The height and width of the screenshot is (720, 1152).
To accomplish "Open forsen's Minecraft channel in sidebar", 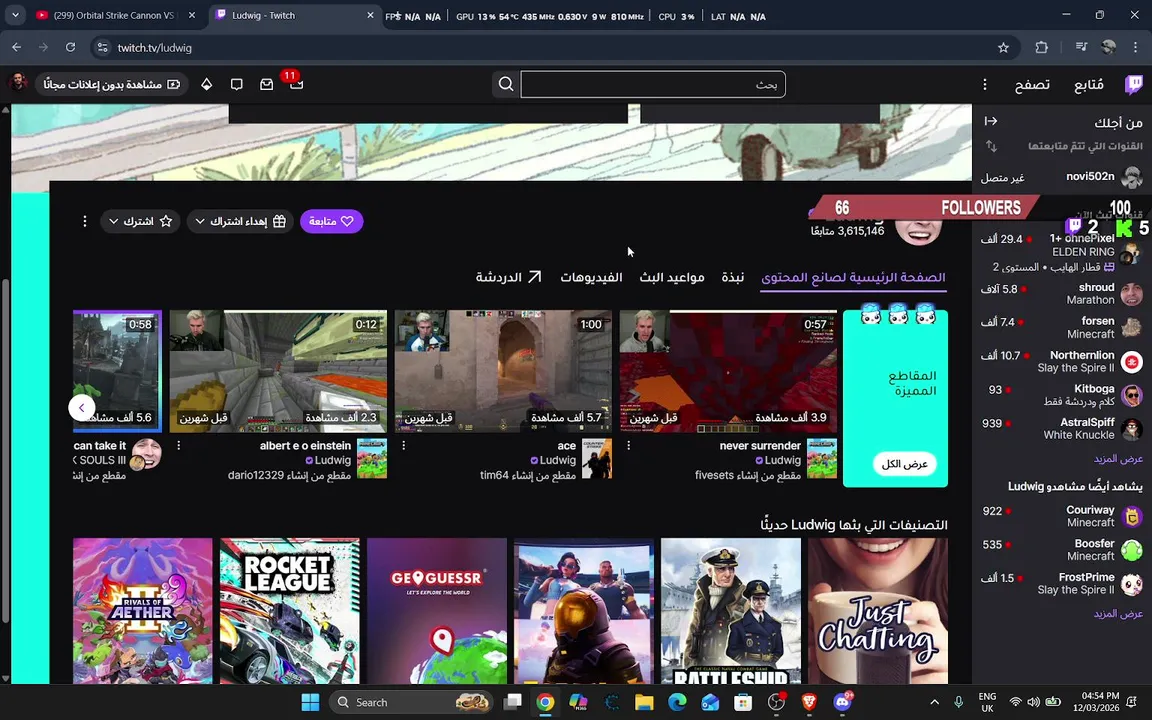I will coord(1062,328).
